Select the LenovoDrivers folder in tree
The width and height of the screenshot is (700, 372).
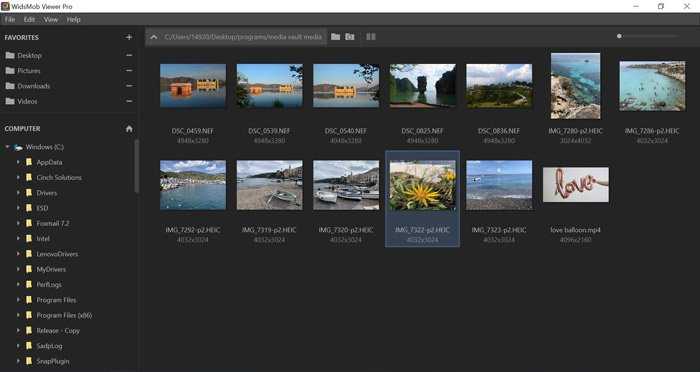57,254
